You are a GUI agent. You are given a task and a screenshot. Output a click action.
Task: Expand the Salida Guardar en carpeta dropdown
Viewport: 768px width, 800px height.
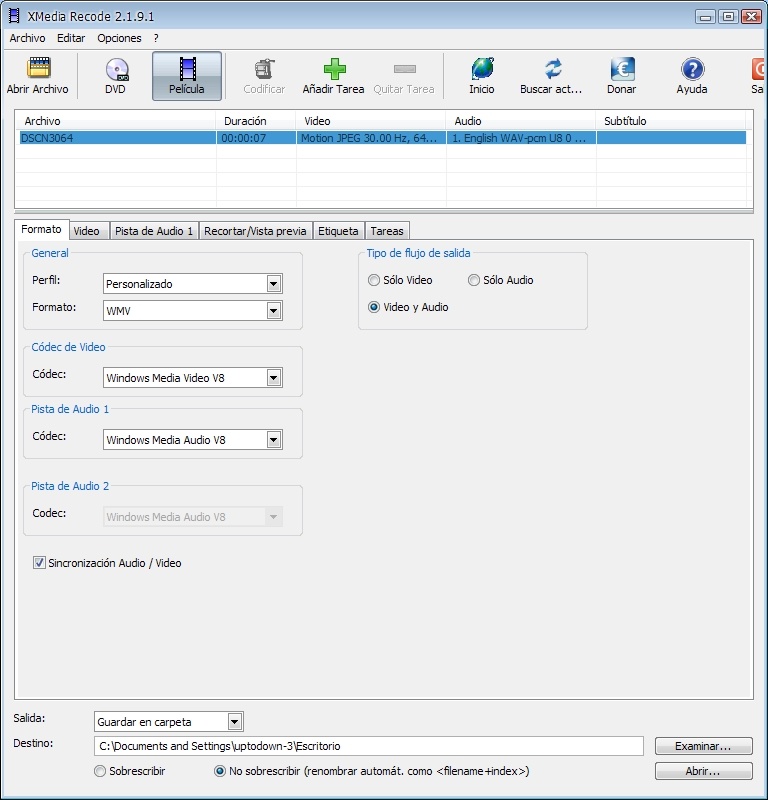235,722
